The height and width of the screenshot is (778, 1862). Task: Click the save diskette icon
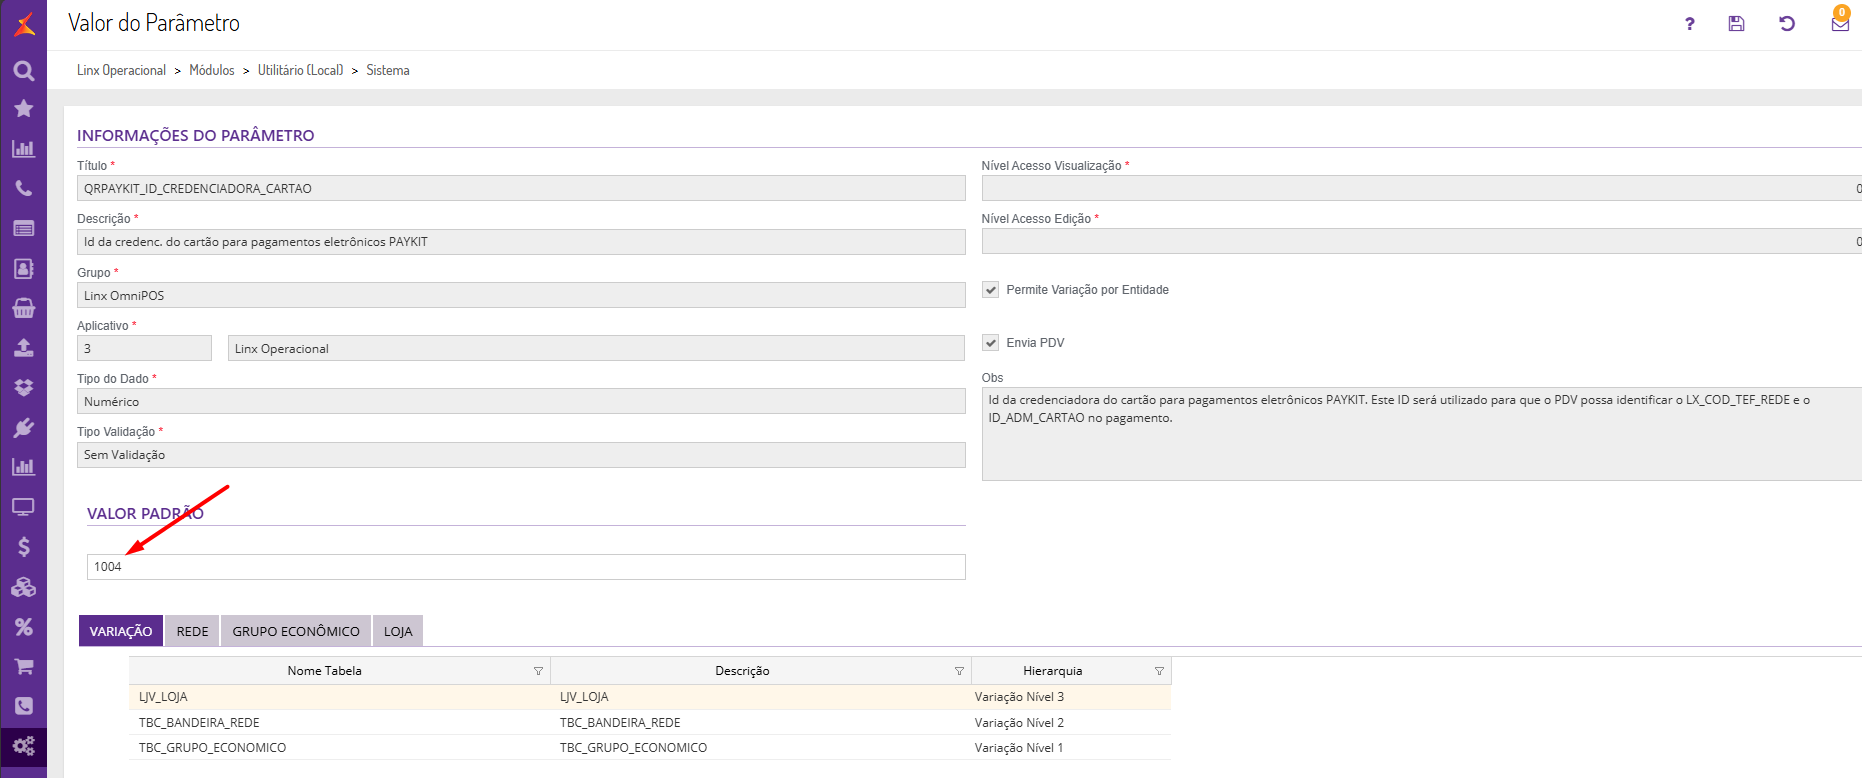pyautogui.click(x=1736, y=23)
